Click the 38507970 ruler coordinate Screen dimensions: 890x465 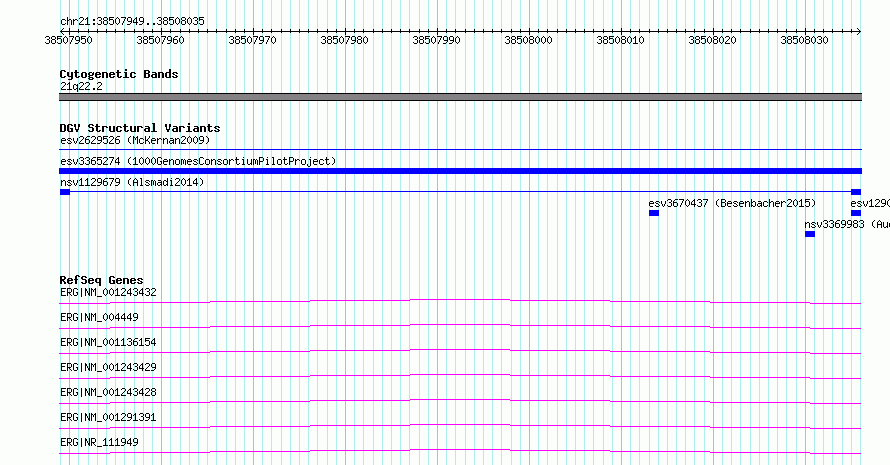click(252, 40)
